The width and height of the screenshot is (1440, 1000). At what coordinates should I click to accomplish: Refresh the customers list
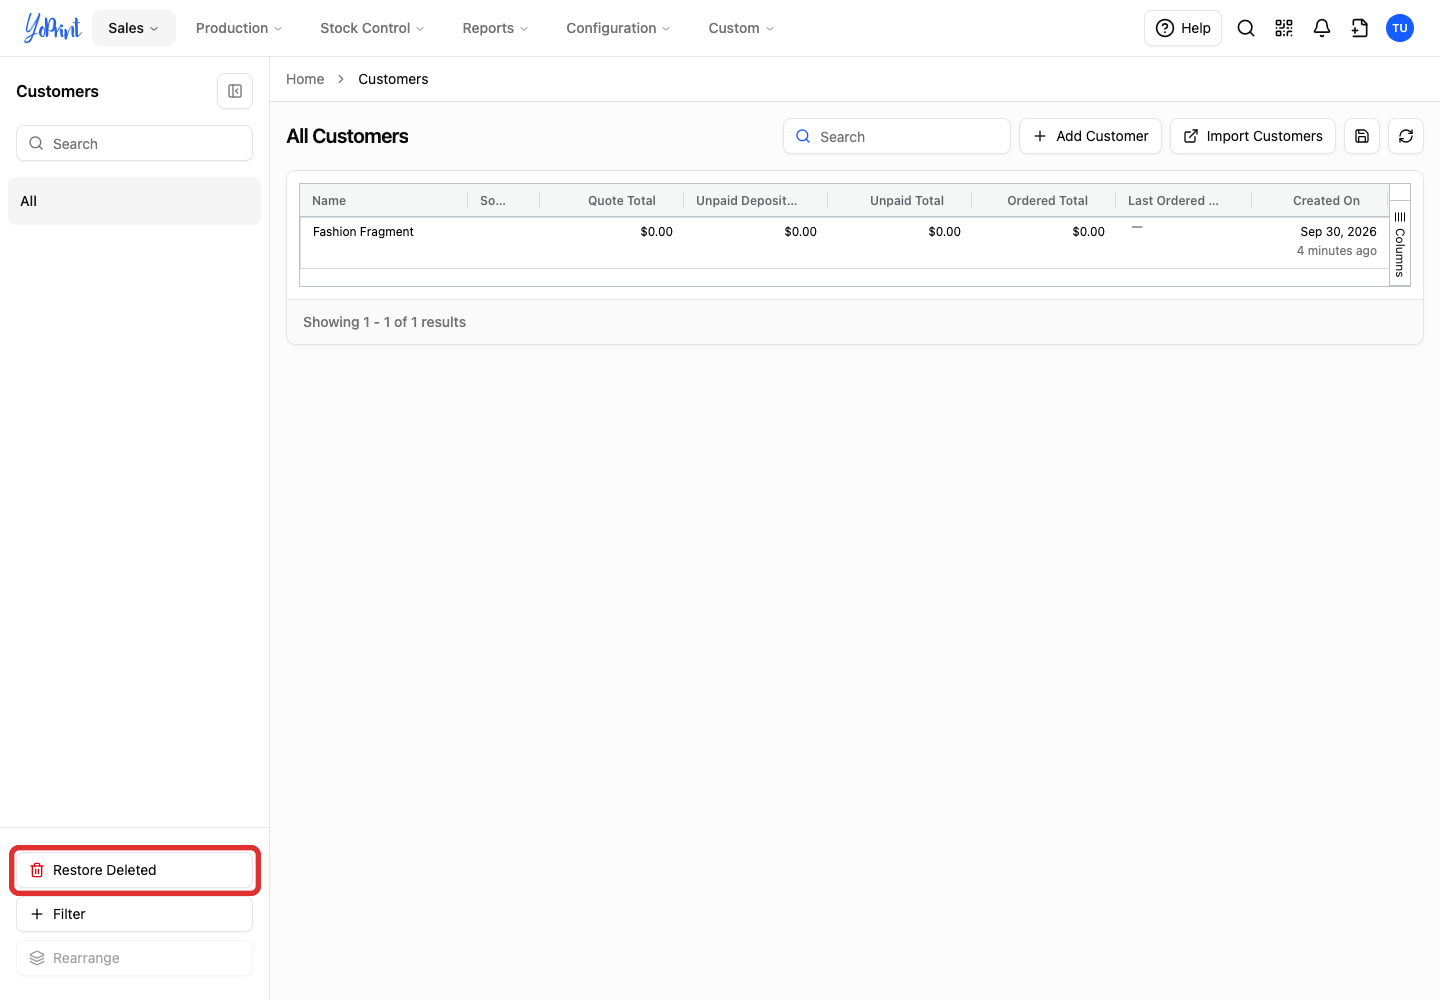coord(1406,136)
